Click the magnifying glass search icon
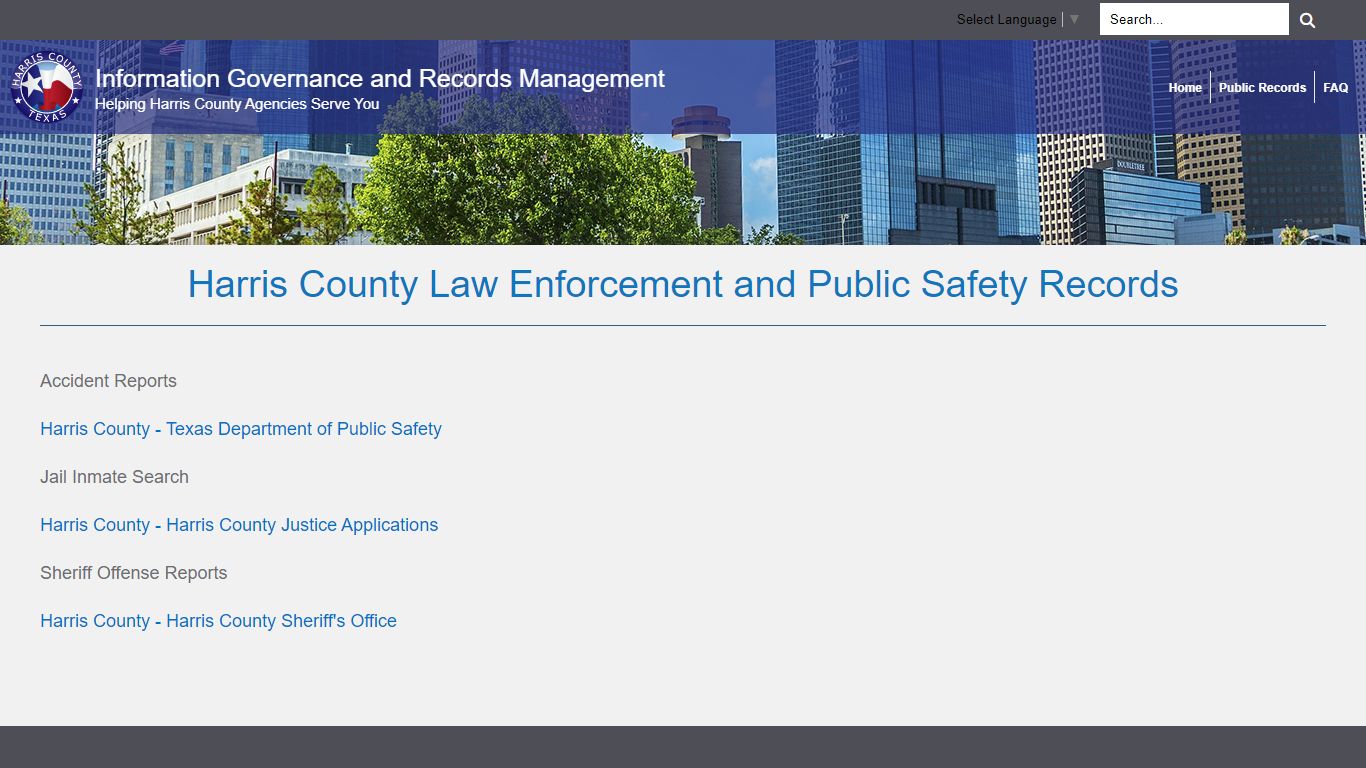The height and width of the screenshot is (768, 1366). click(x=1307, y=20)
